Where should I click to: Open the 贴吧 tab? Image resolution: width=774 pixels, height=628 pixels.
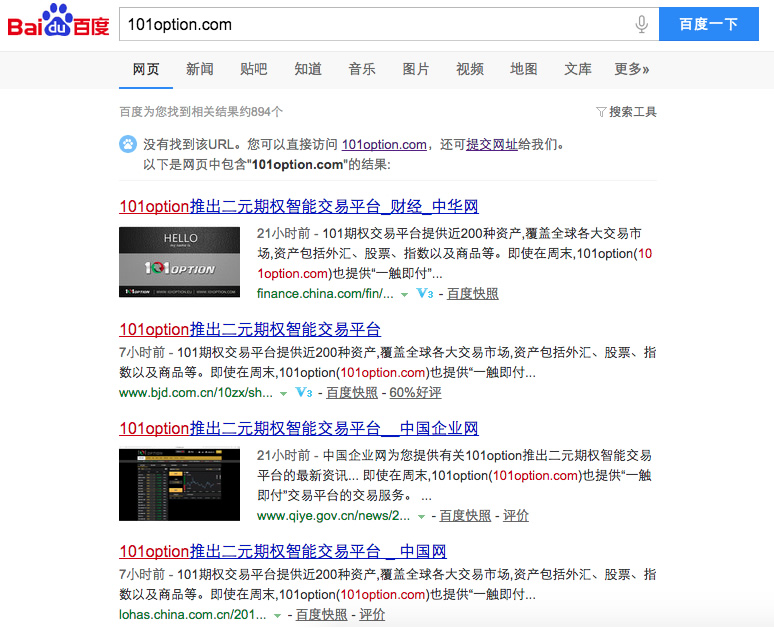point(254,69)
